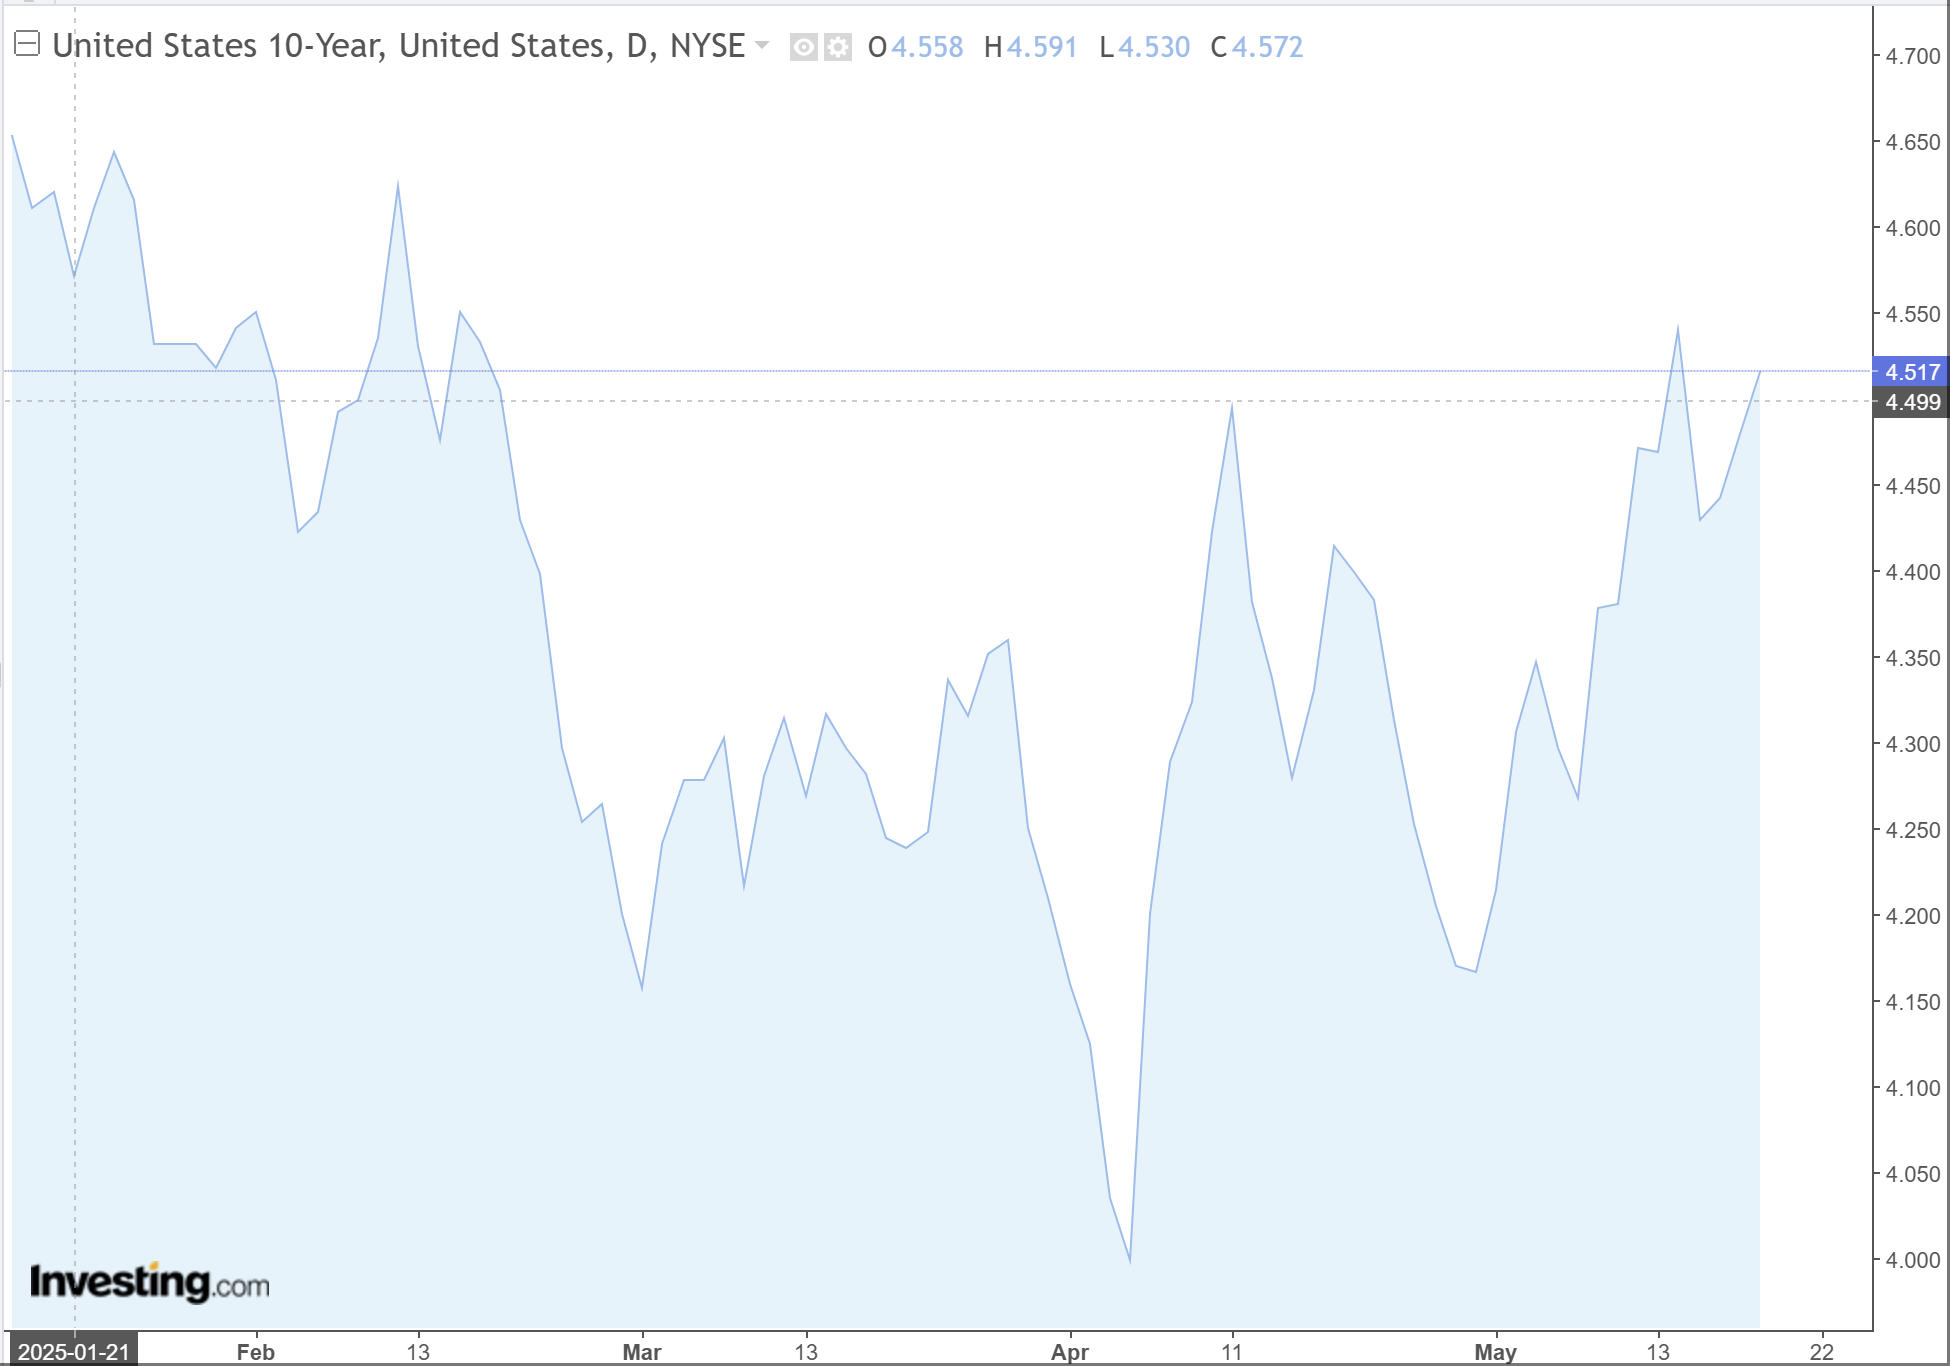This screenshot has height=1366, width=1950.
Task: Open dropdown arrow after NYSE title
Action: pyautogui.click(x=762, y=45)
